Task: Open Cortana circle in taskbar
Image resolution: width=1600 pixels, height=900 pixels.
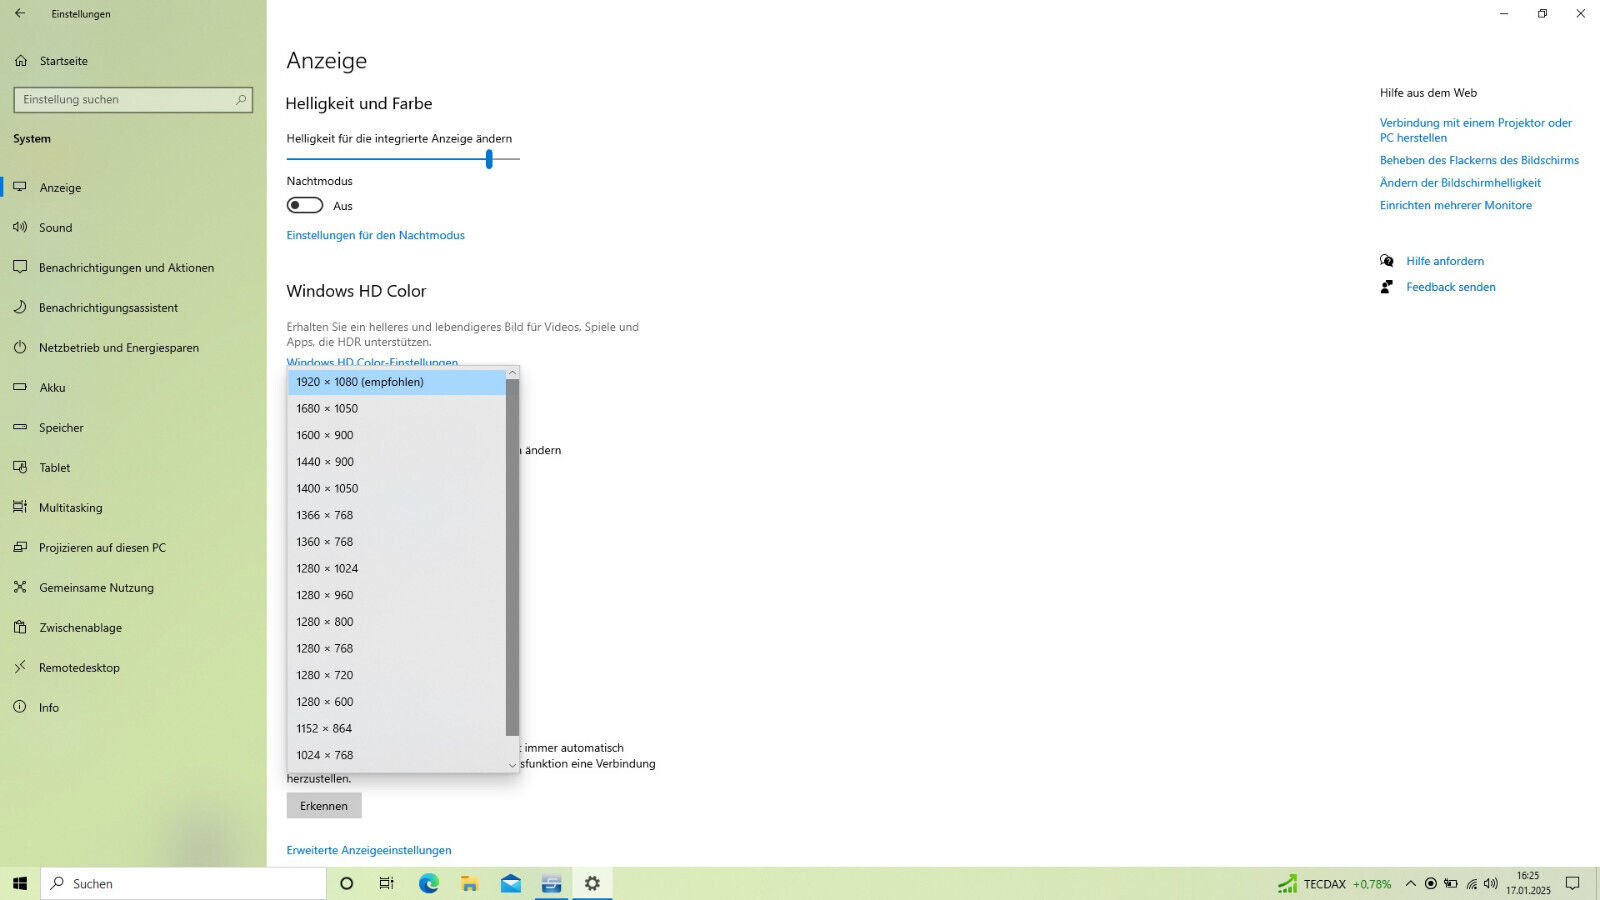Action: [347, 884]
